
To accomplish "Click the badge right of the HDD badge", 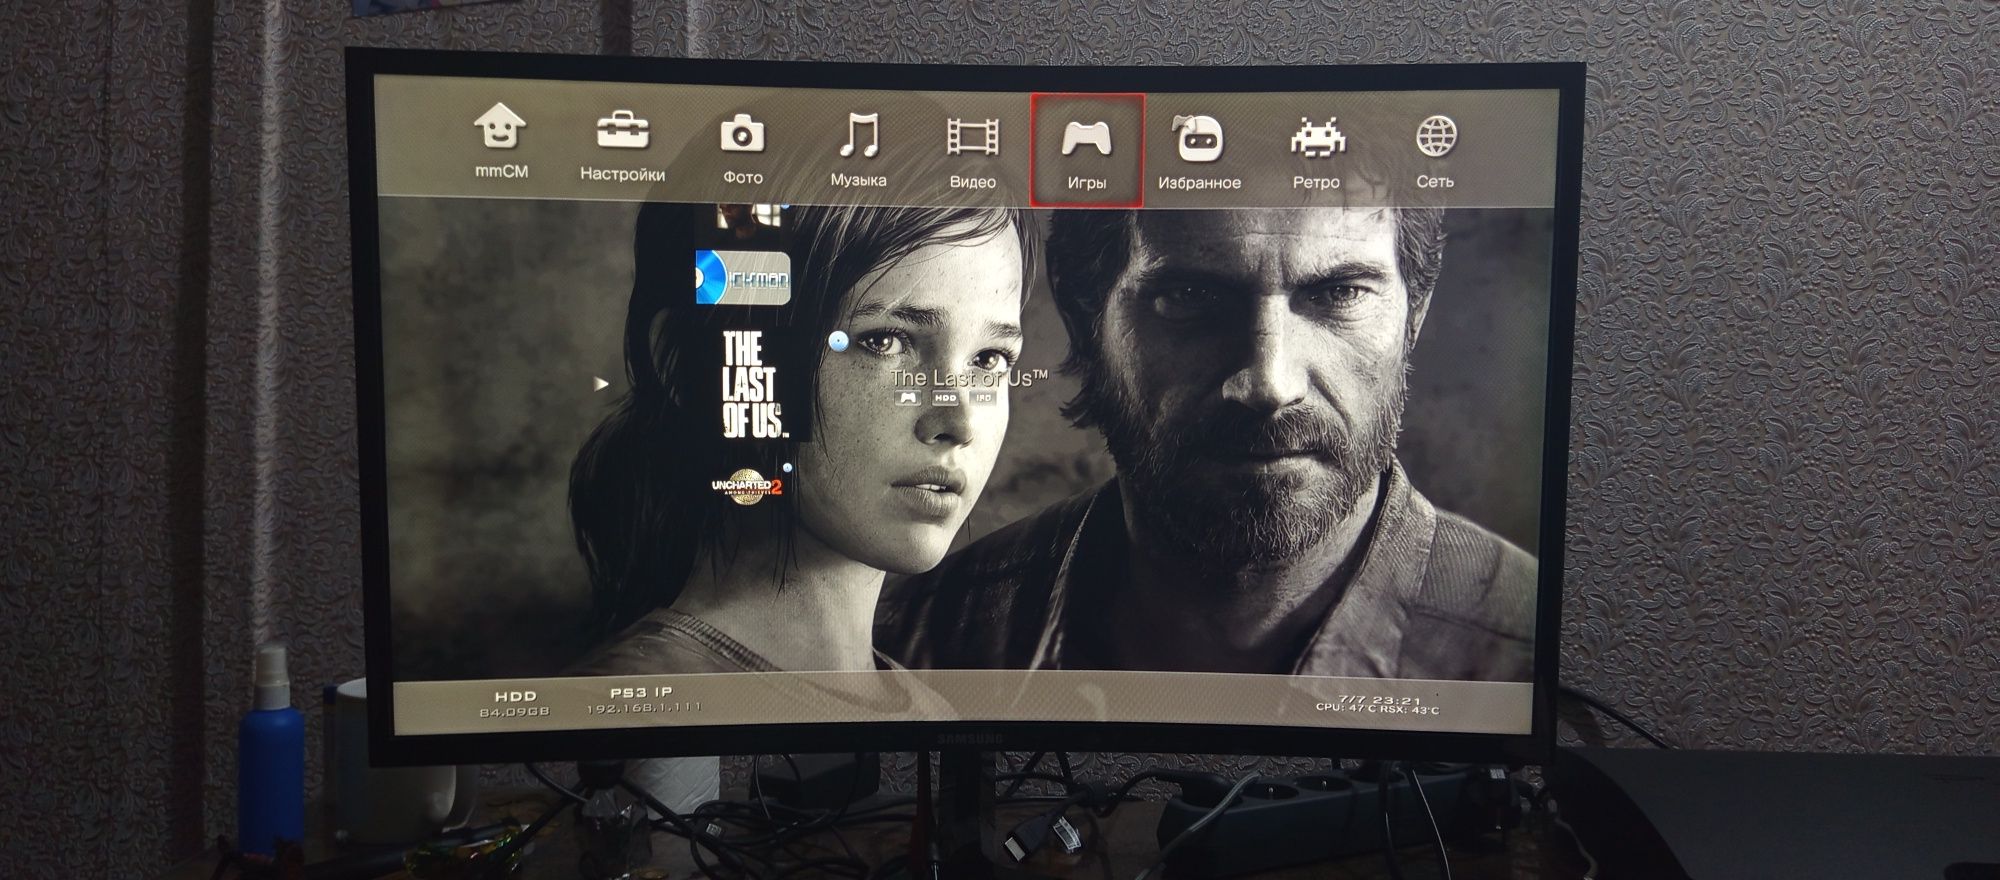I will click(x=983, y=398).
